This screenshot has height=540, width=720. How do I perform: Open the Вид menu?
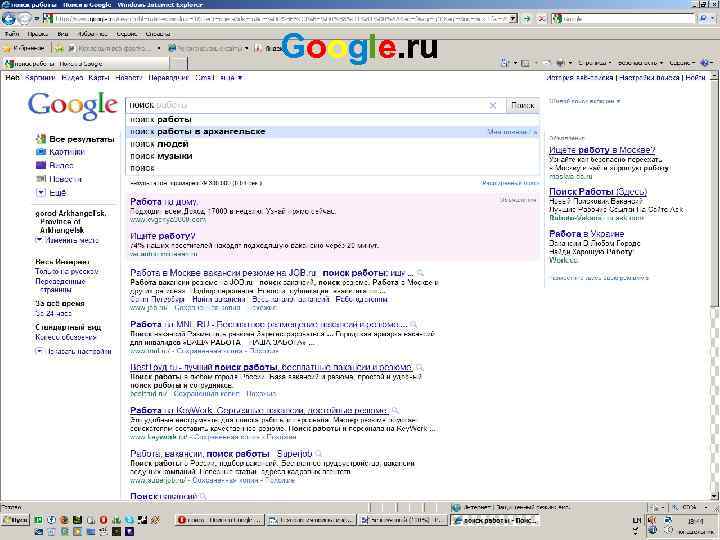[63, 34]
